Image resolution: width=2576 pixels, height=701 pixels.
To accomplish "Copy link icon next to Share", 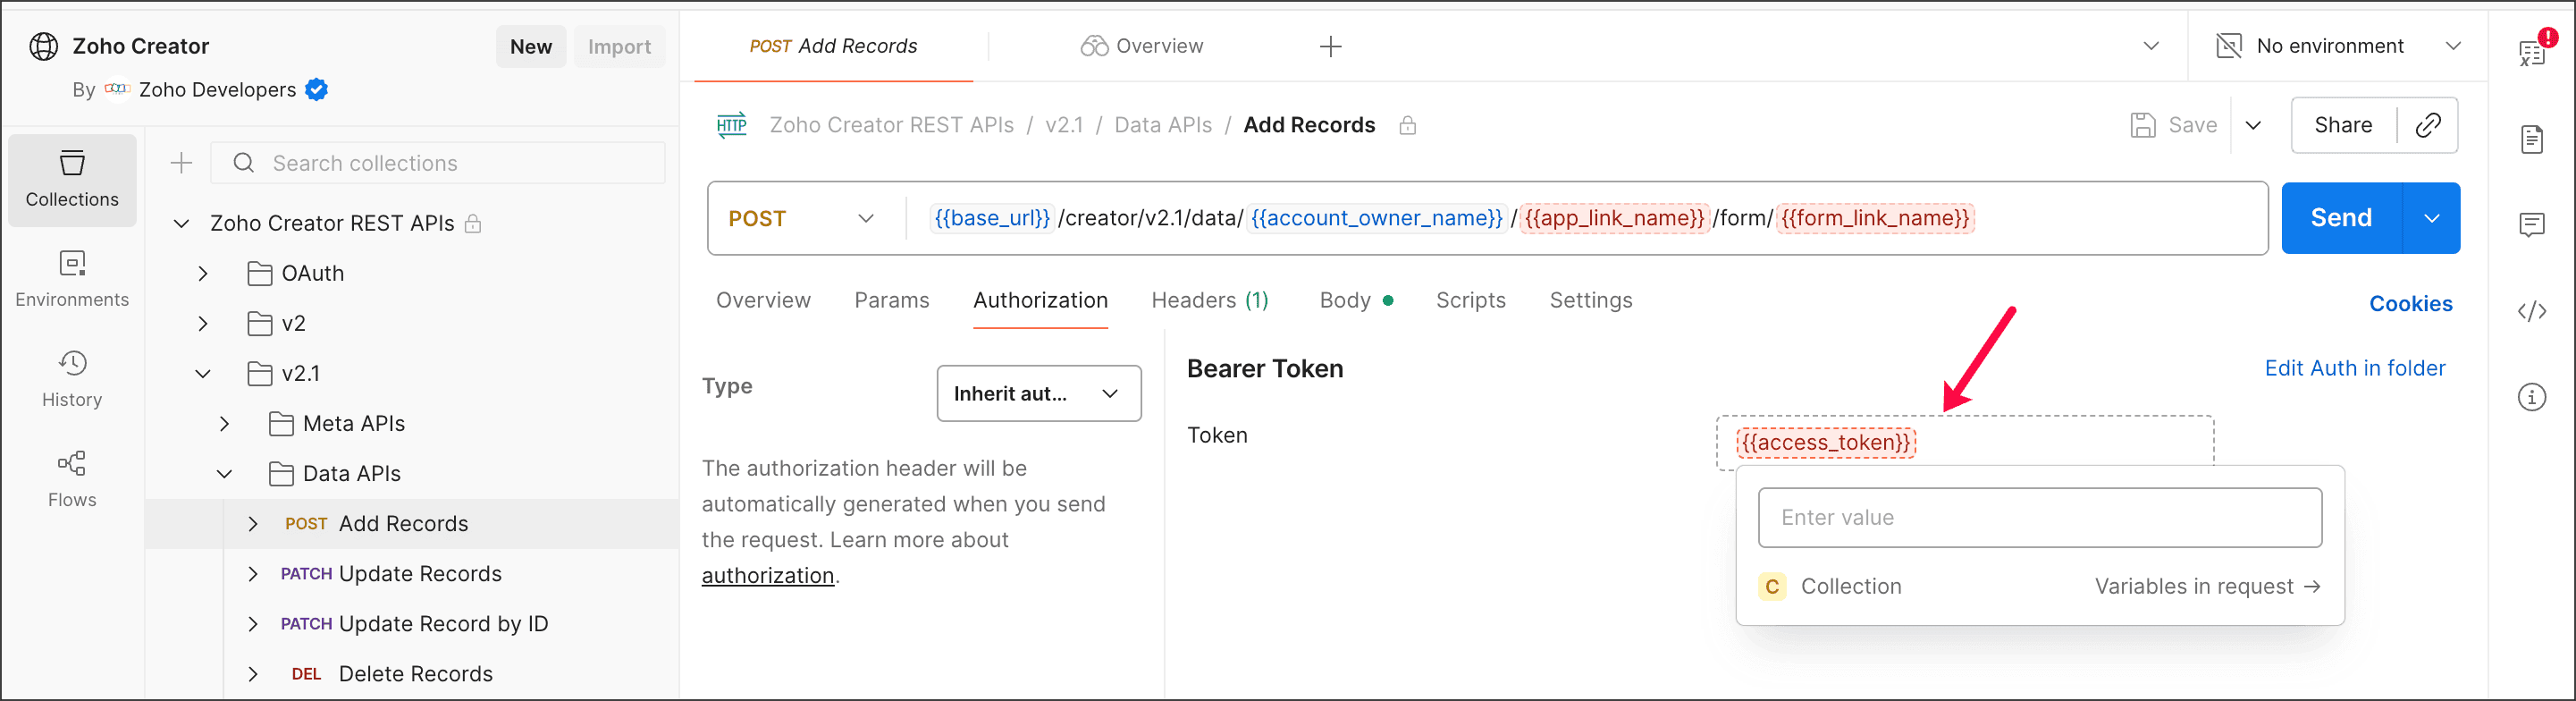I will 2428,125.
